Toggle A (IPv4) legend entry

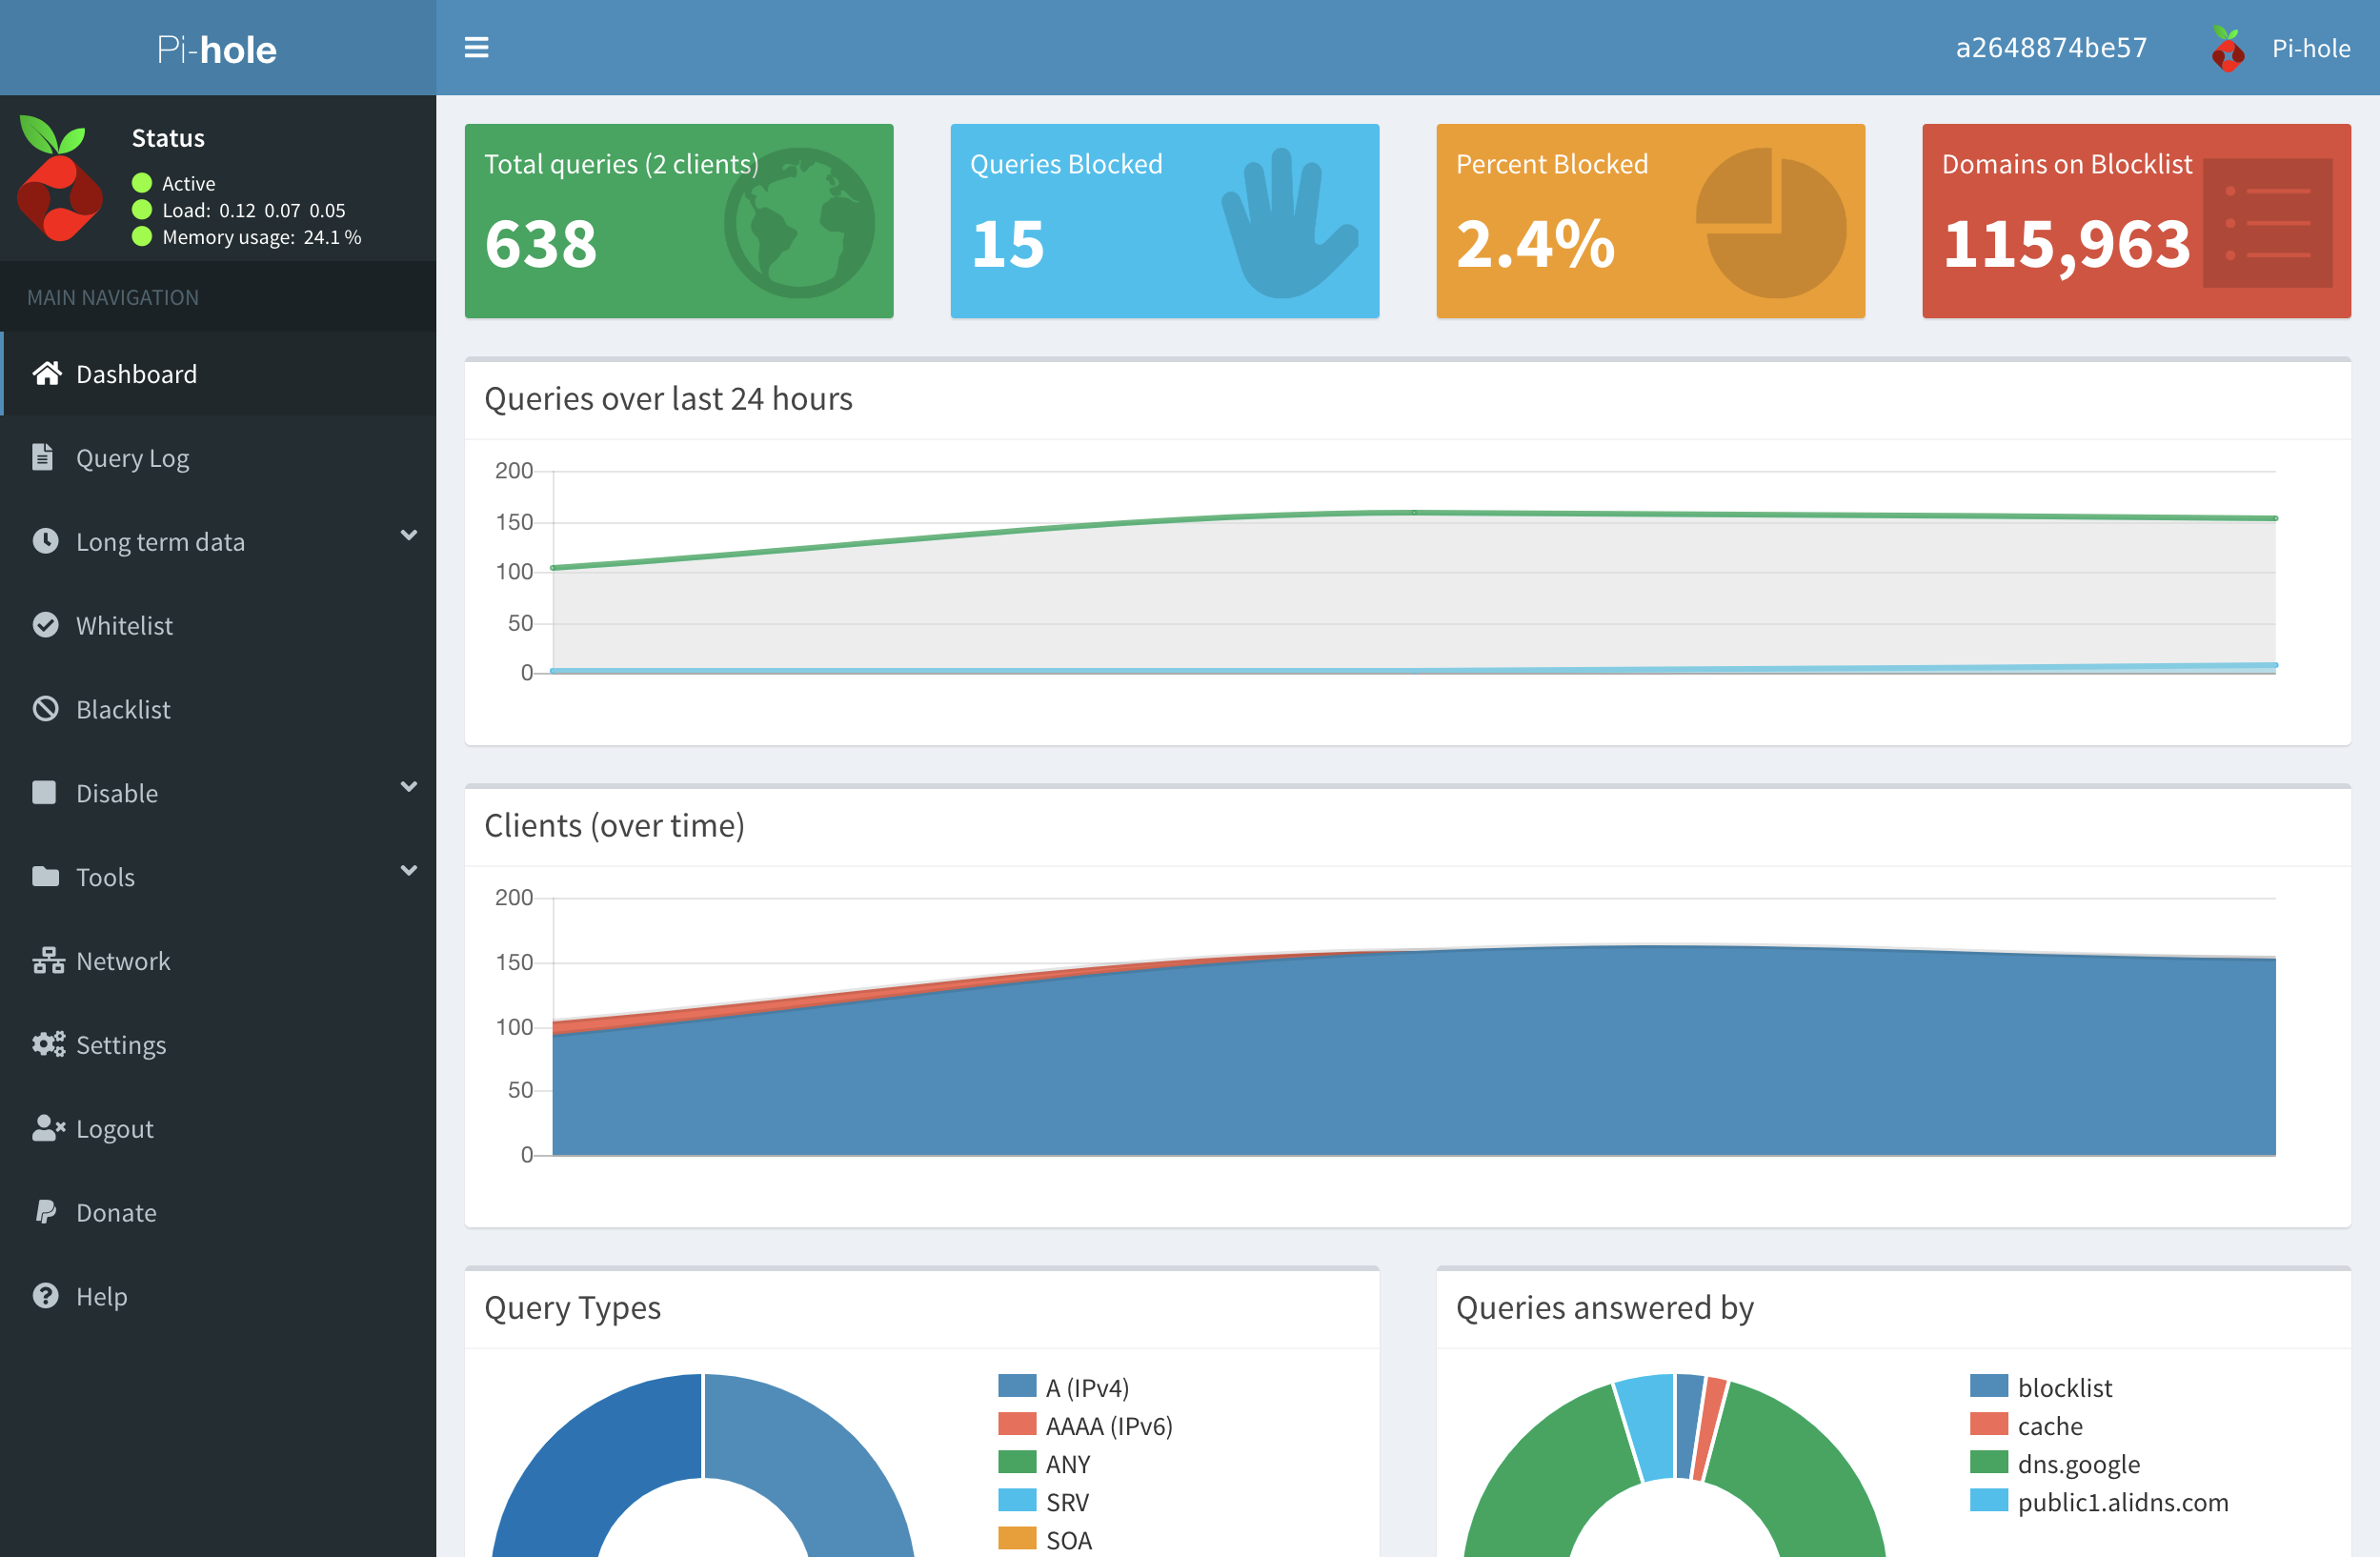1086,1388
